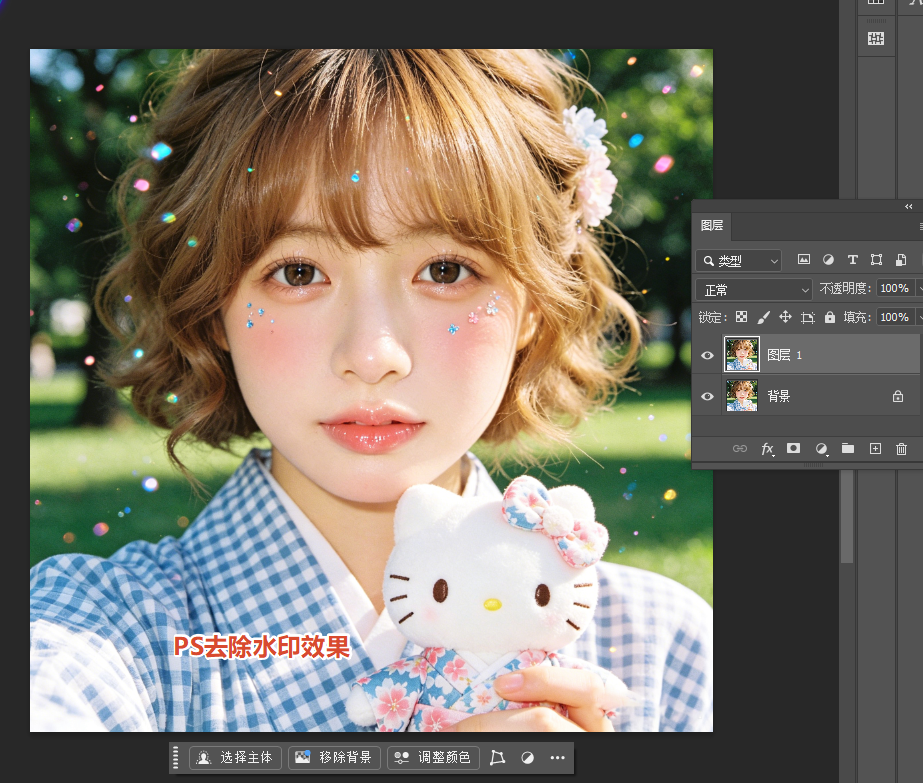The height and width of the screenshot is (783, 923).
Task: Create a new layer with the plus icon
Action: pos(875,449)
